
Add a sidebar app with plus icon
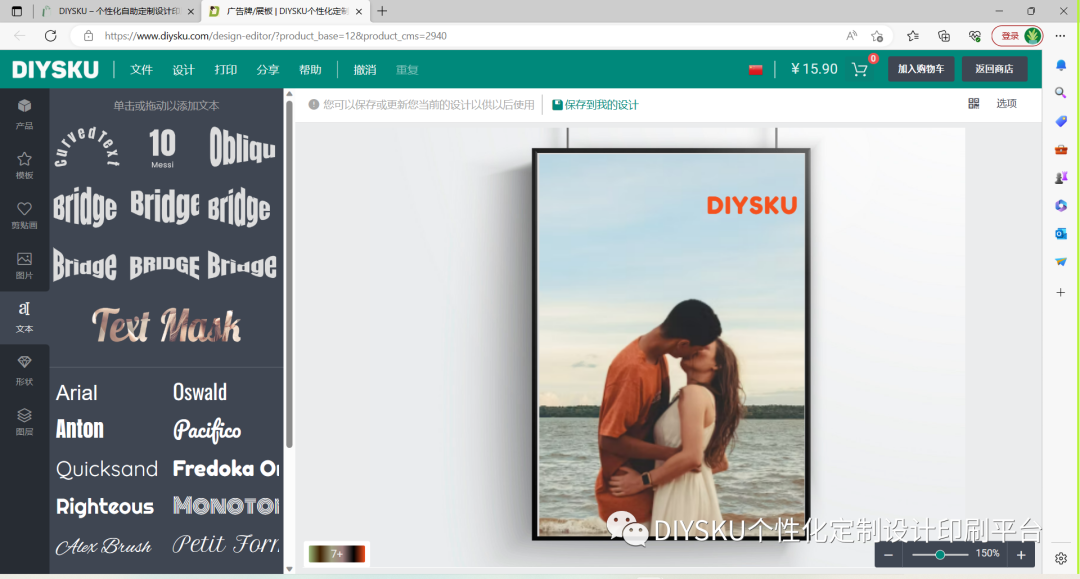[1061, 293]
